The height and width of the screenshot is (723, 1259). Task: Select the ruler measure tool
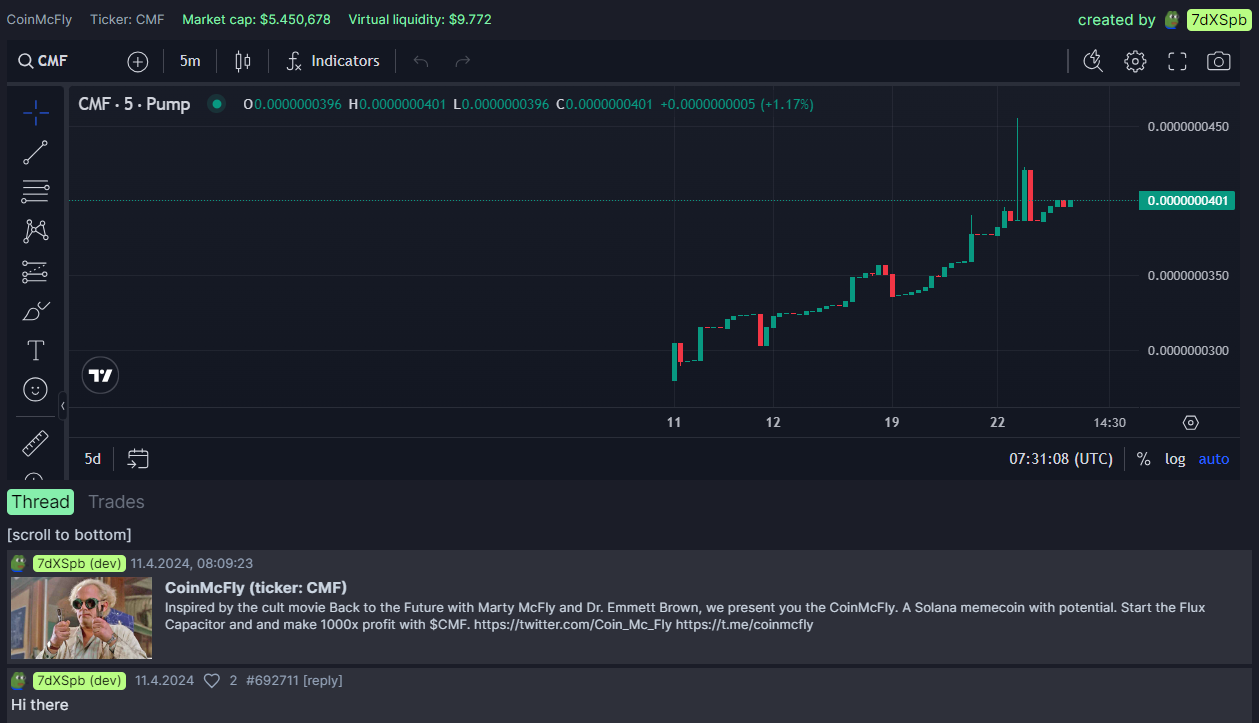pos(36,443)
